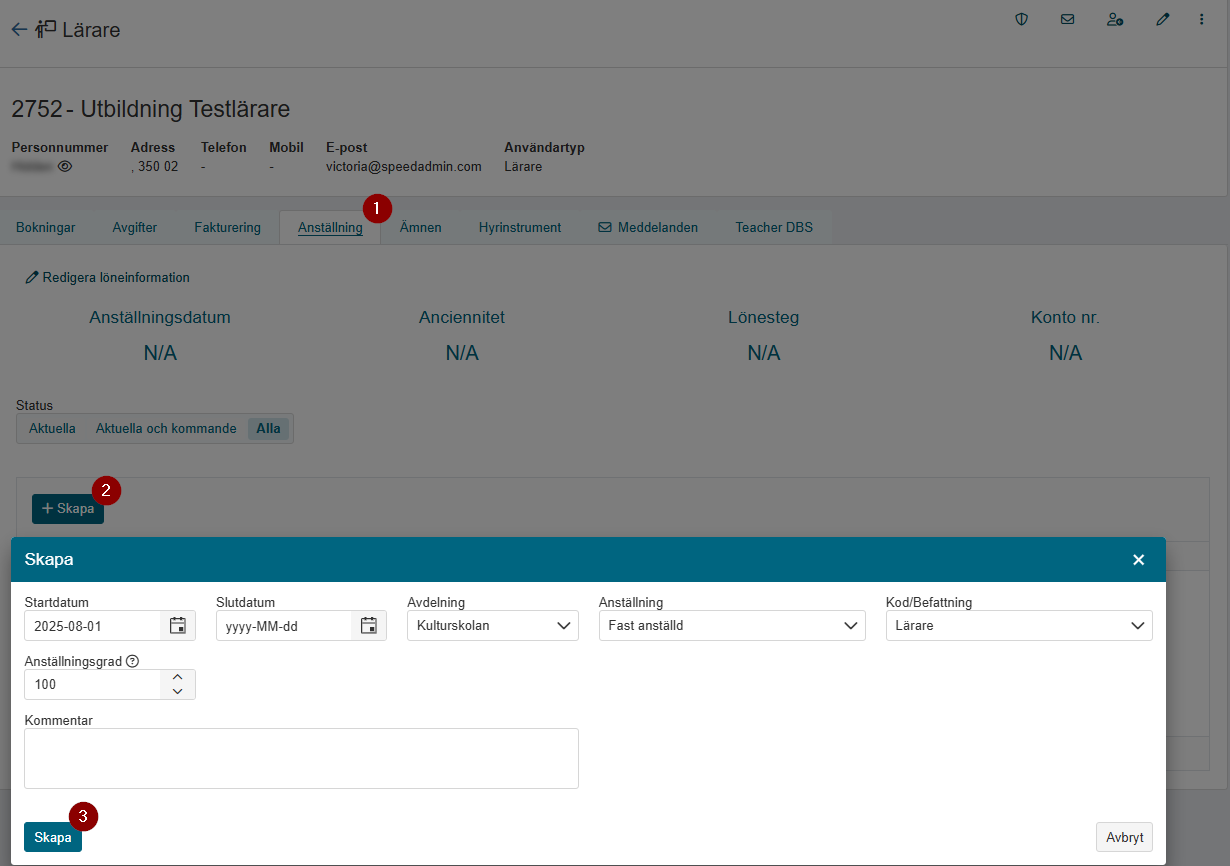Screen dimensions: 1230x866
Task: Select the Anställning tab
Action: [x=330, y=227]
